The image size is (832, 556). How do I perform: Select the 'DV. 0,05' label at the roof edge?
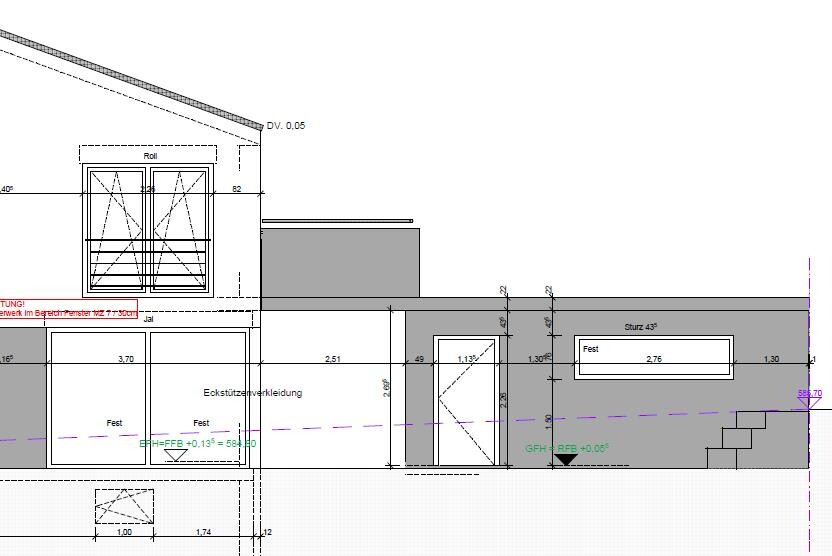click(x=286, y=126)
